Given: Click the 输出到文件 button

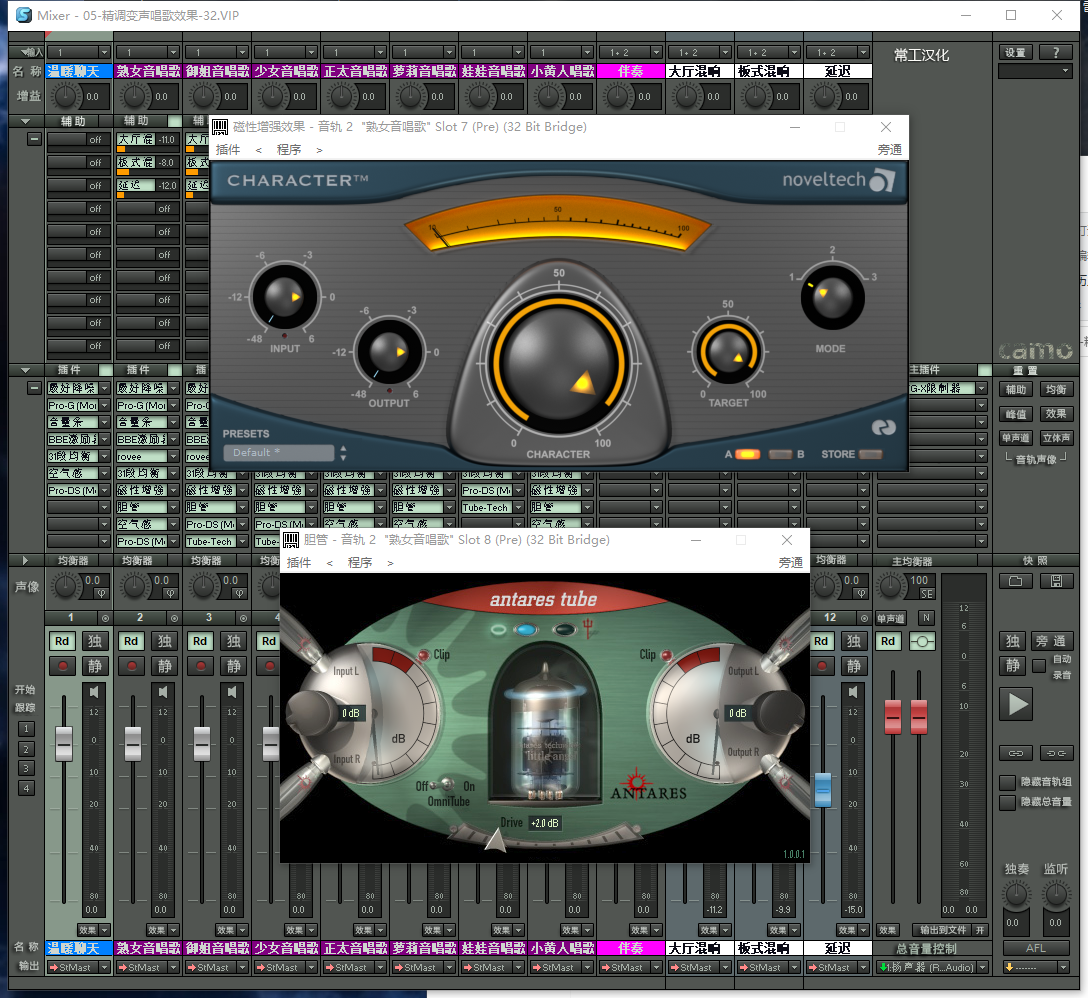Looking at the screenshot, I should coord(943,930).
